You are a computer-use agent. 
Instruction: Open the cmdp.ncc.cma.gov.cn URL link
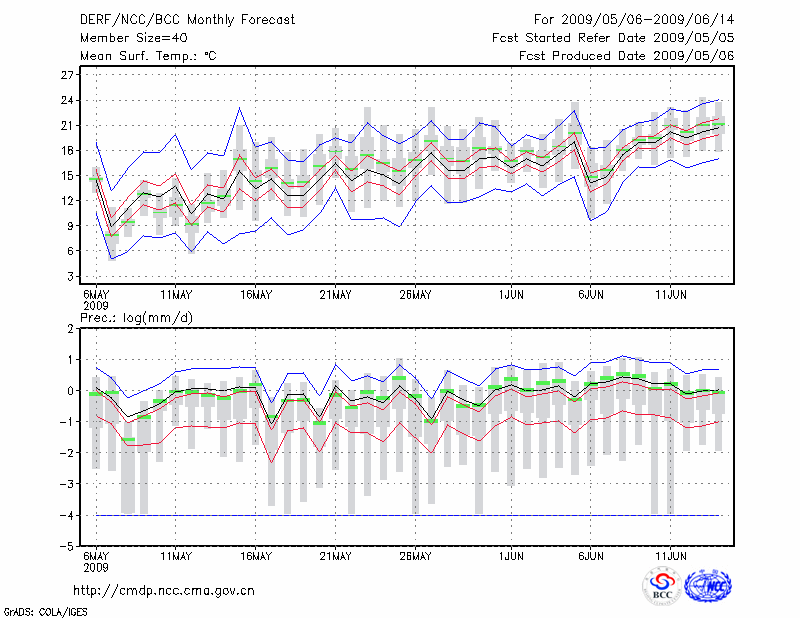(164, 590)
